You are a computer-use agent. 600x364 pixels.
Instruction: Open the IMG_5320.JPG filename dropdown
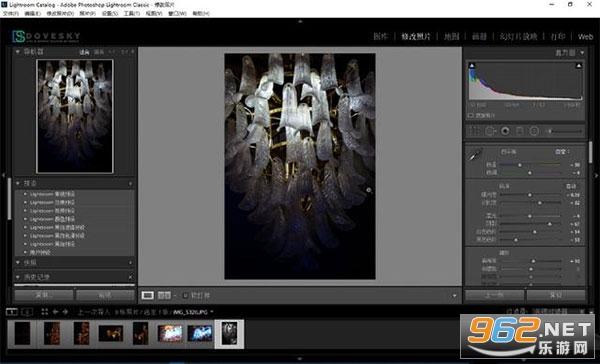193,312
